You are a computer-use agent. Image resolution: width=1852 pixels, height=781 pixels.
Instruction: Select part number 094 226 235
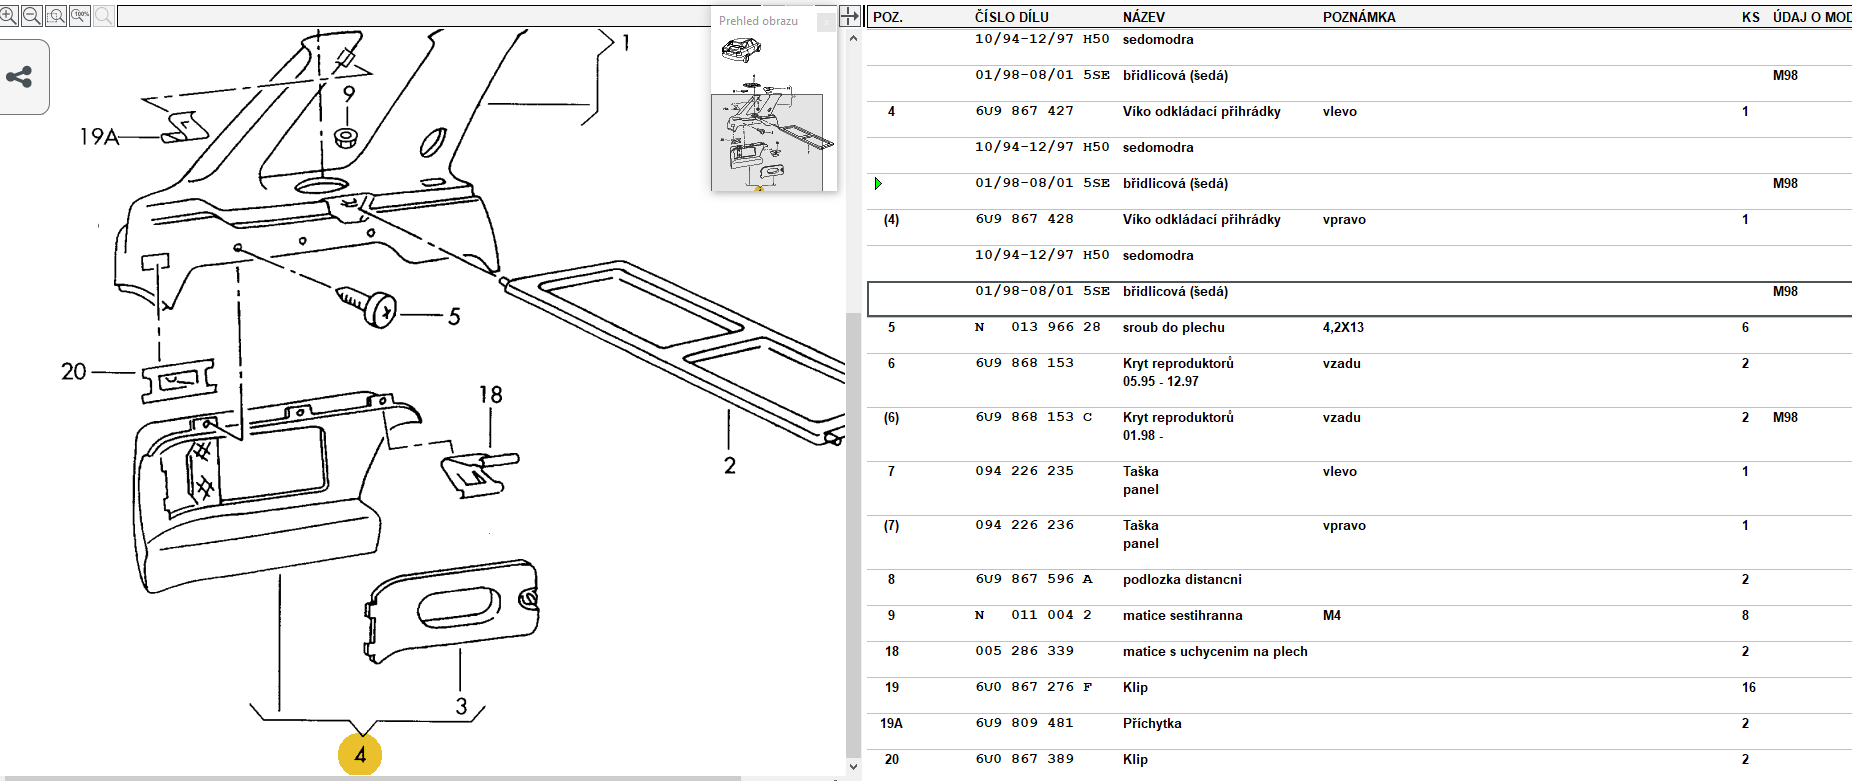1025,471
